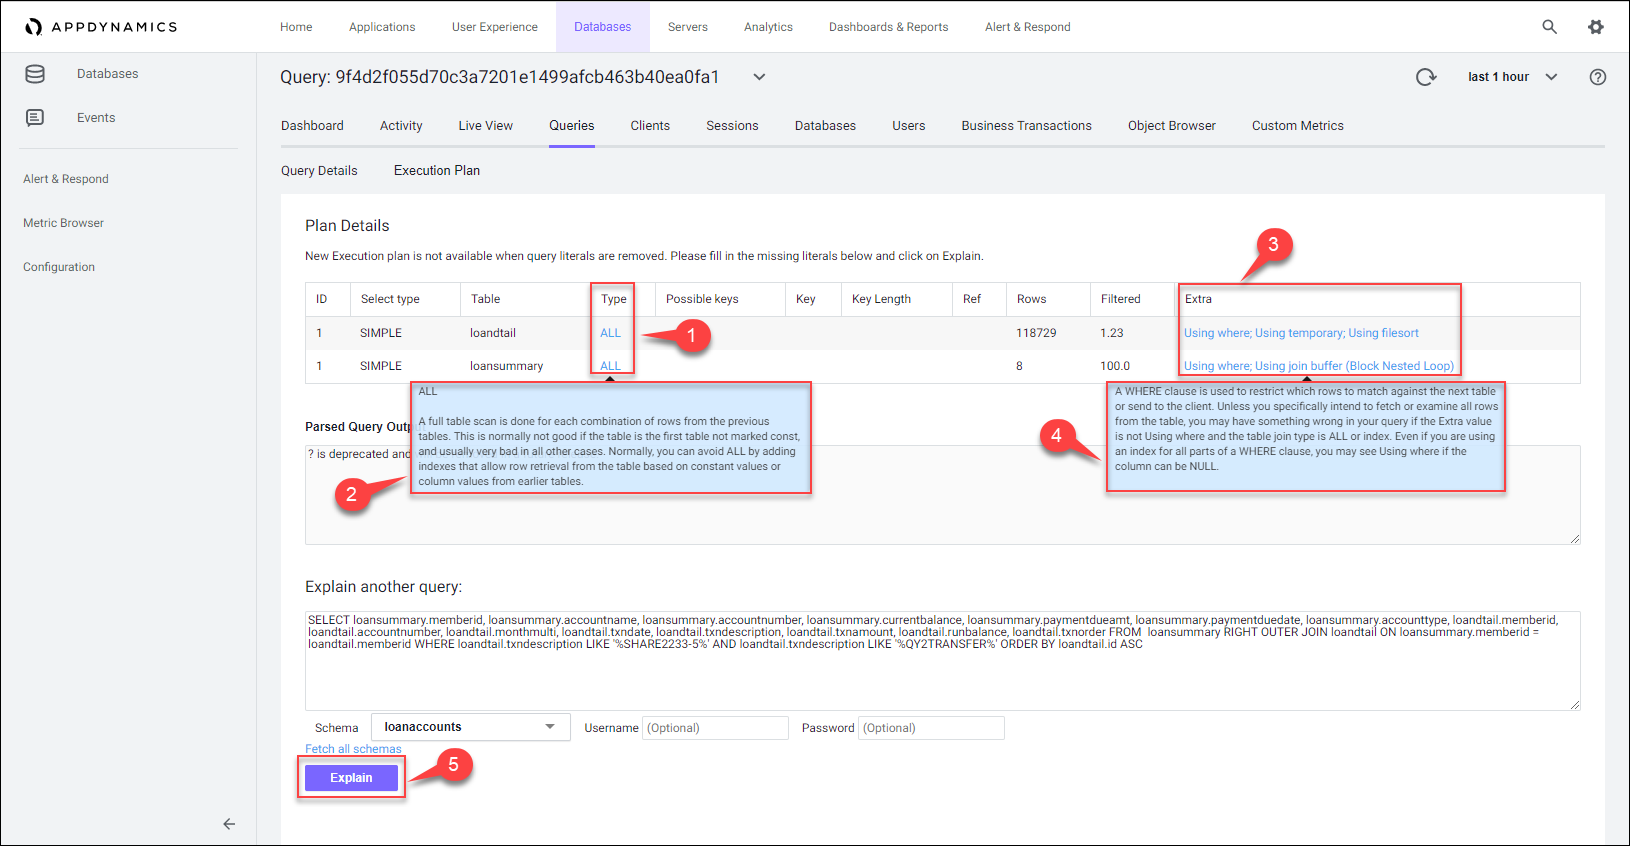Collapse the sidebar with left arrow
Image resolution: width=1630 pixels, height=846 pixels.
point(229,824)
